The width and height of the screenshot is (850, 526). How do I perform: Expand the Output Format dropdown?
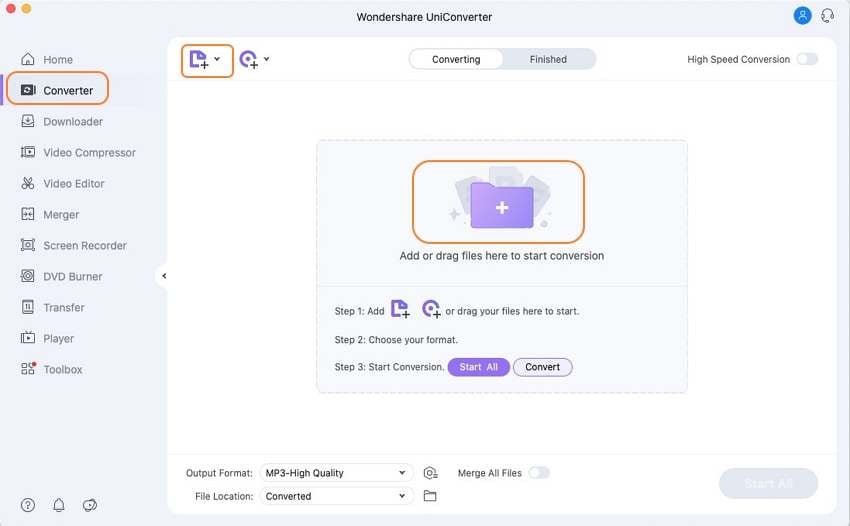click(x=336, y=473)
